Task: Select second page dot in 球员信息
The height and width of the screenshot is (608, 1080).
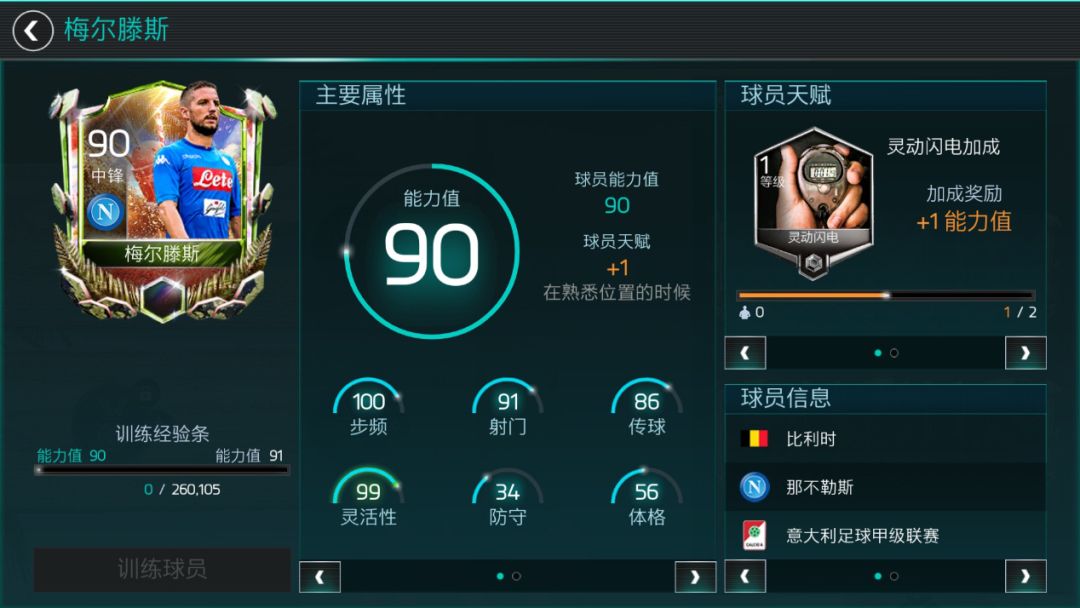Action: click(894, 576)
